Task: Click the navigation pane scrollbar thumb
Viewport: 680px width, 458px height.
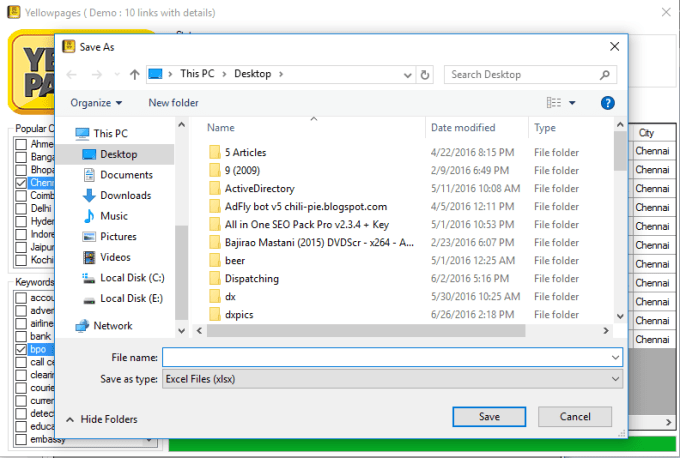Action: (181, 272)
